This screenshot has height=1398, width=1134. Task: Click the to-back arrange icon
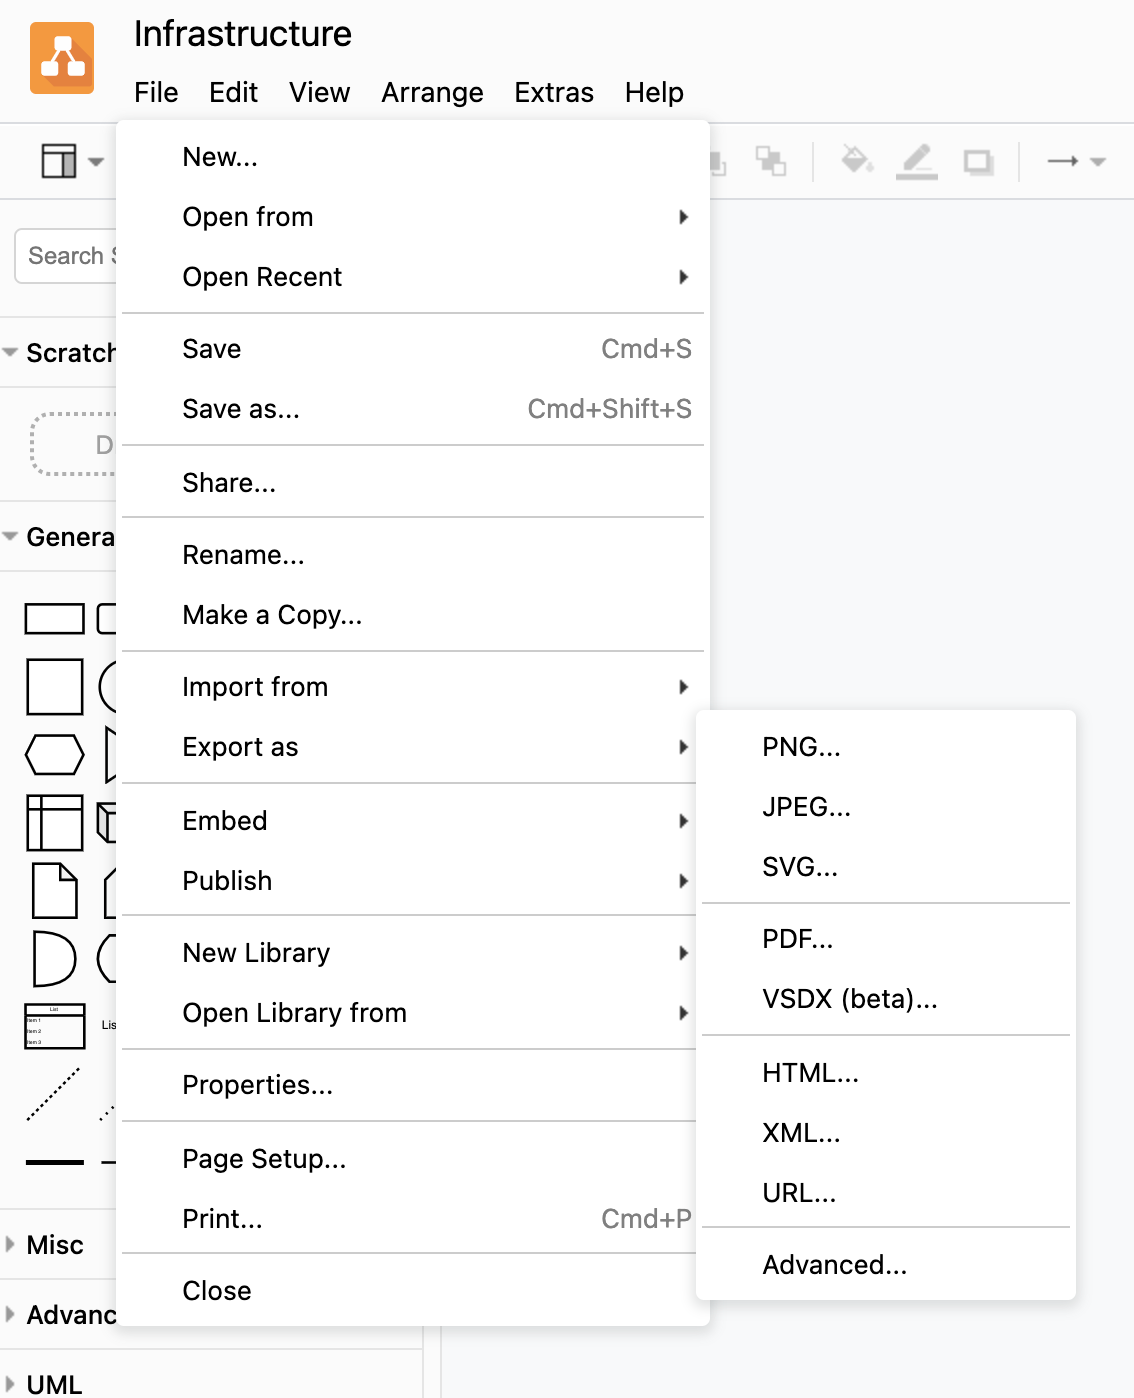770,161
